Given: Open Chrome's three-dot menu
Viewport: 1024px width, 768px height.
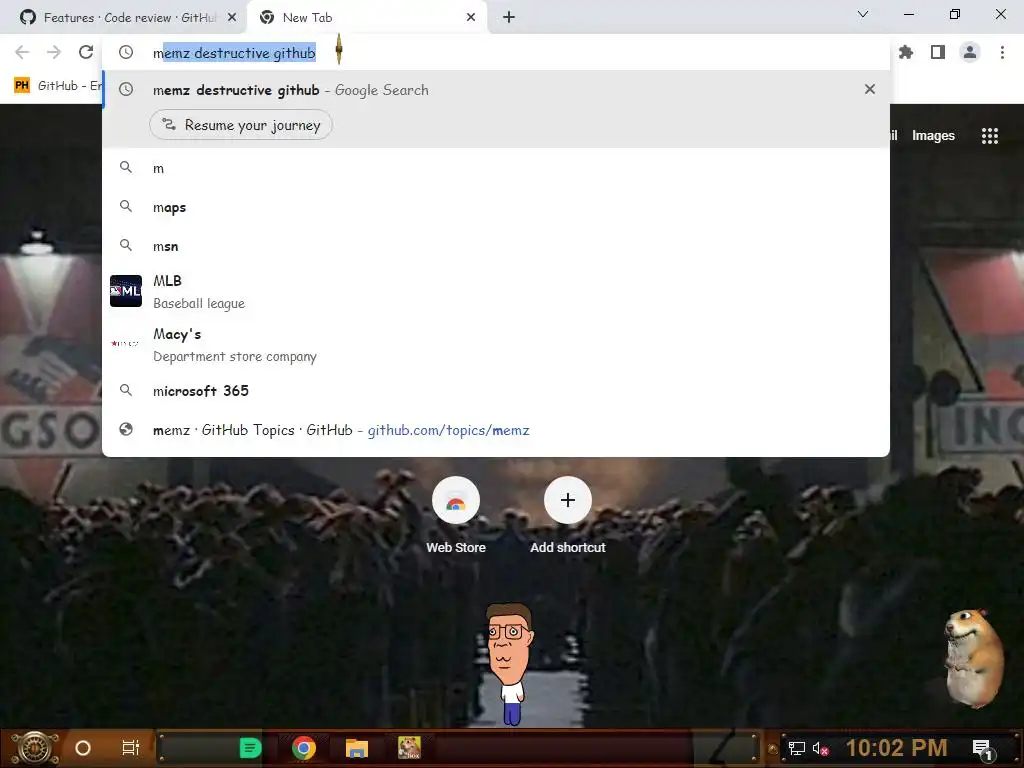Looking at the screenshot, I should (x=1002, y=52).
